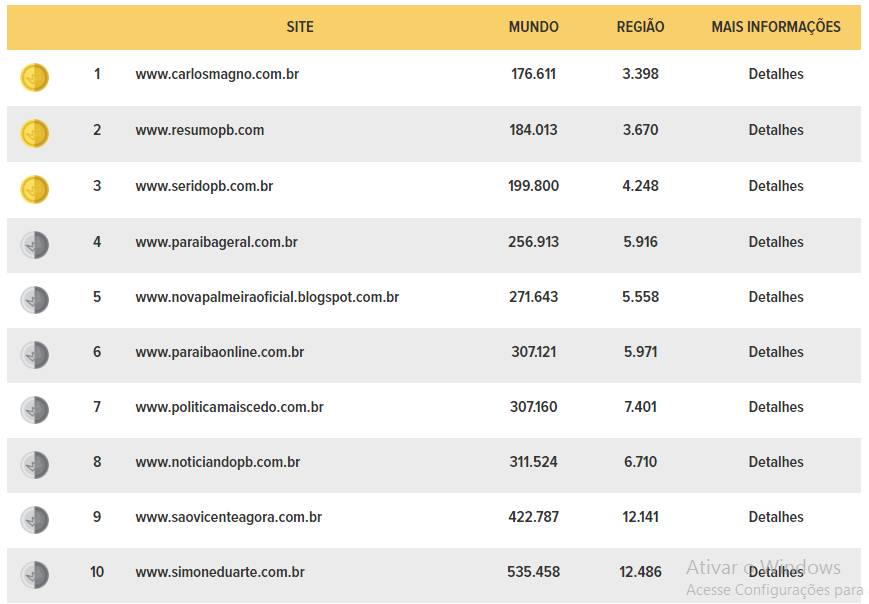869x604 pixels.
Task: Click the www.resumopb.com site link
Action: point(200,130)
